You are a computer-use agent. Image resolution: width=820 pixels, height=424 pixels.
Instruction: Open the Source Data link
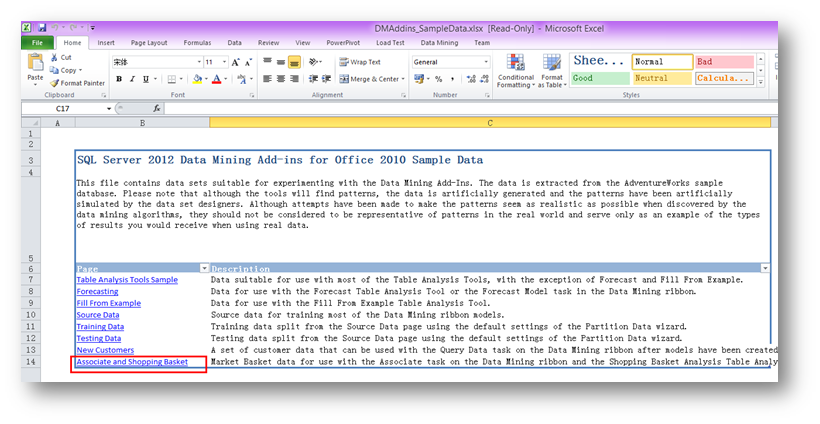(98, 315)
